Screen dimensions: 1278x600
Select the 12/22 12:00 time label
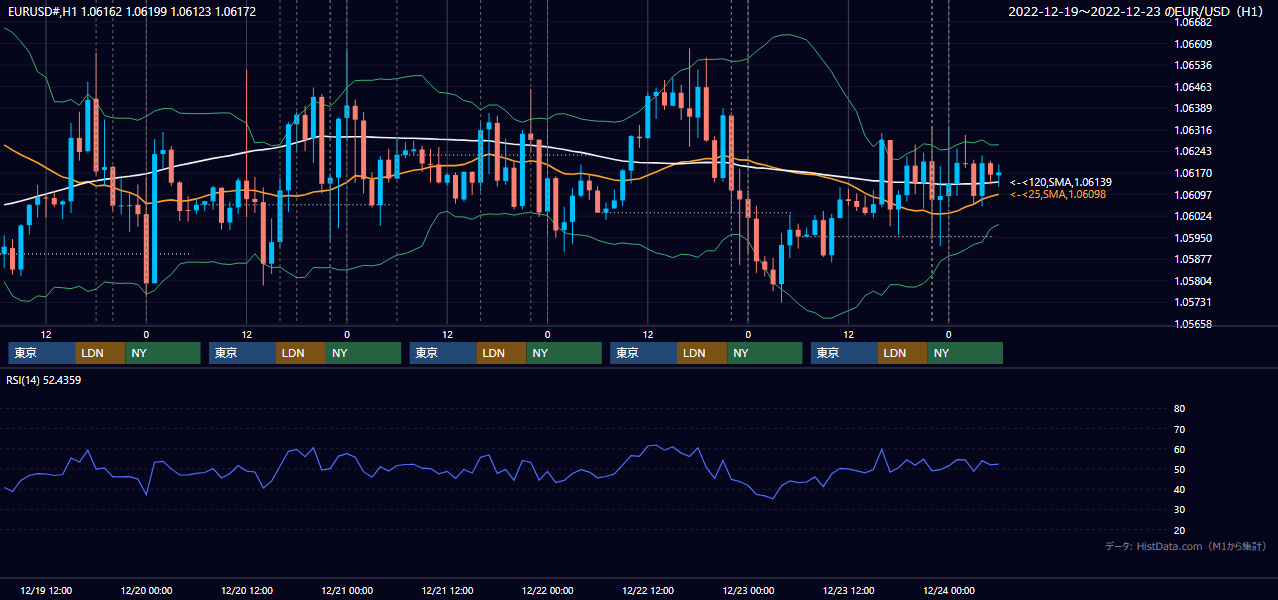pos(648,590)
